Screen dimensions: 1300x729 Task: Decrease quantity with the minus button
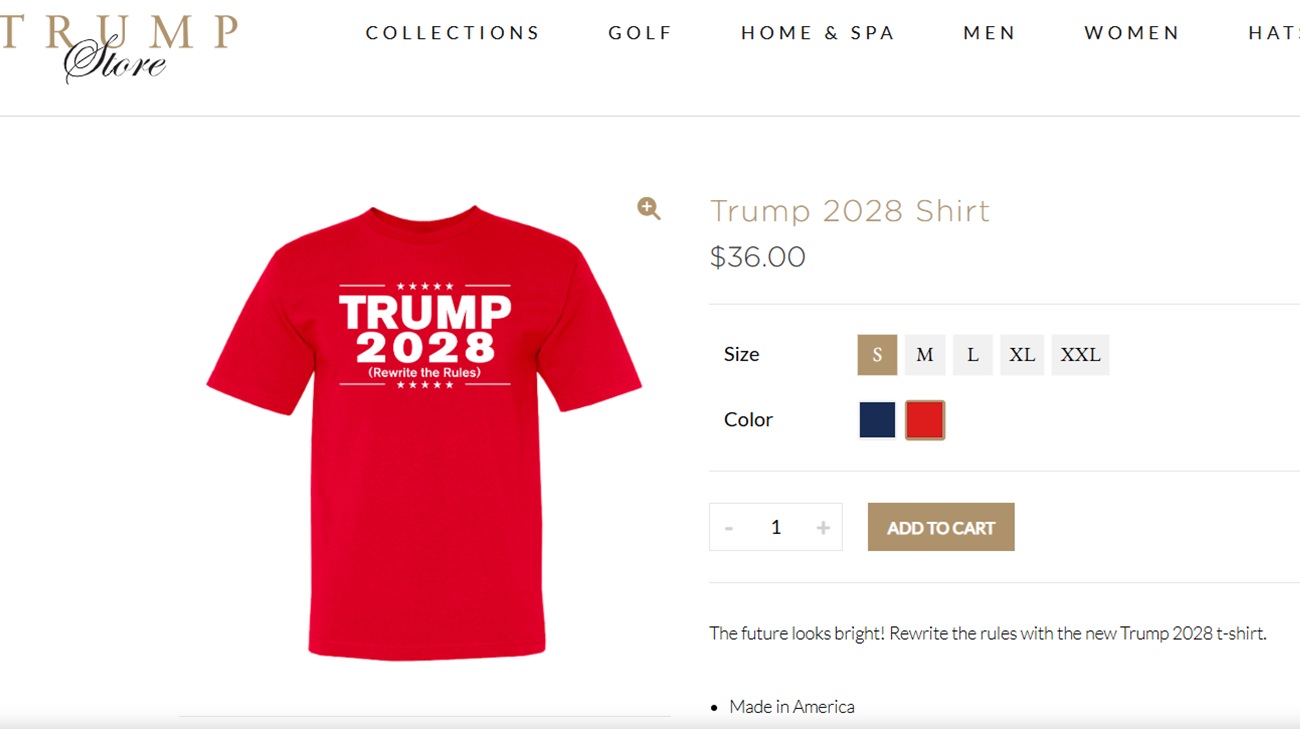pos(729,528)
